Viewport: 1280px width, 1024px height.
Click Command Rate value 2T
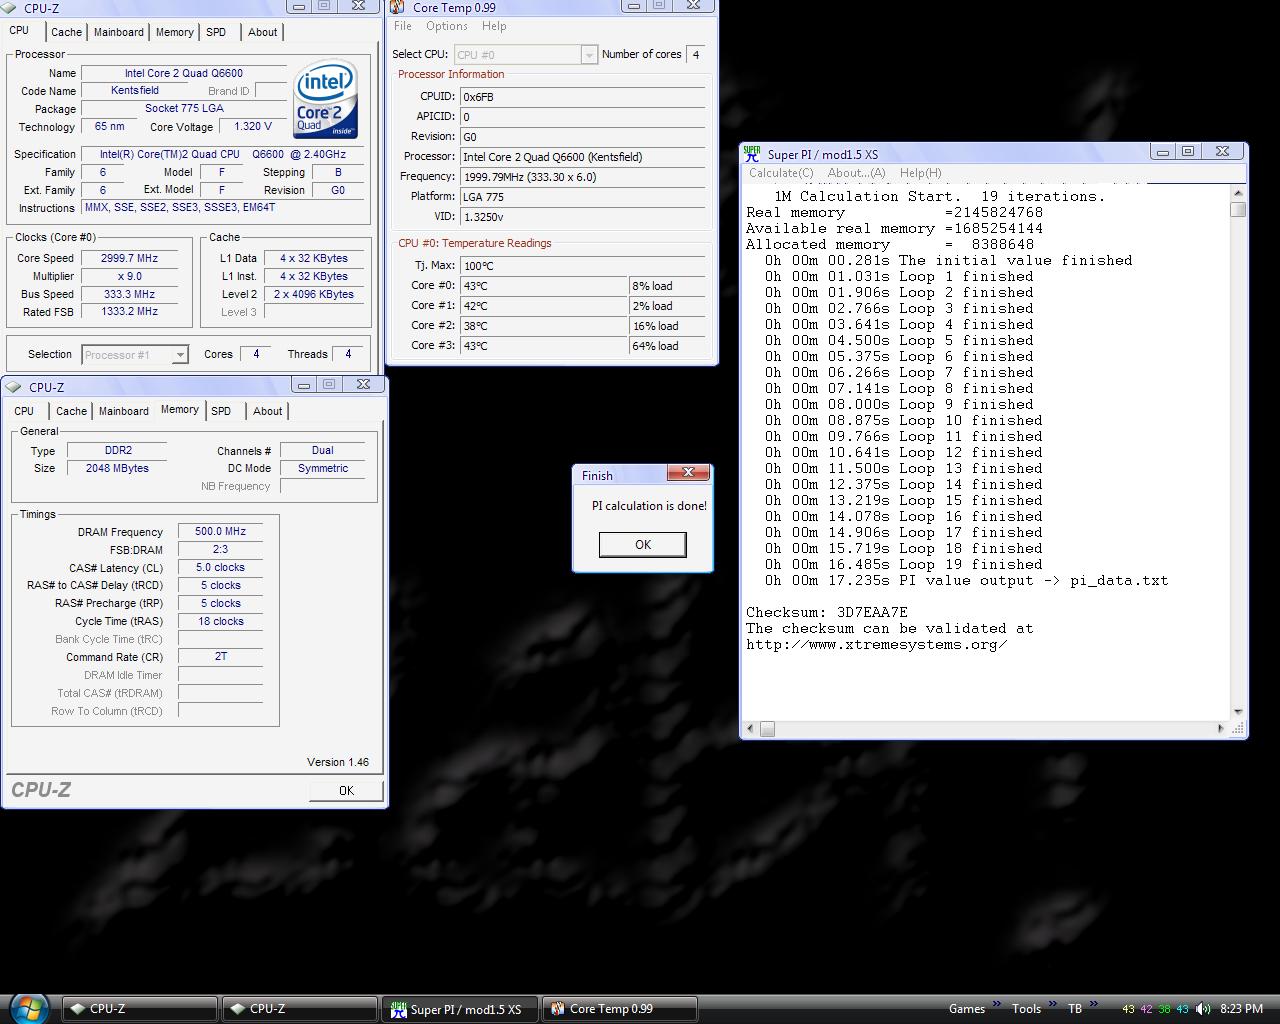[x=220, y=657]
